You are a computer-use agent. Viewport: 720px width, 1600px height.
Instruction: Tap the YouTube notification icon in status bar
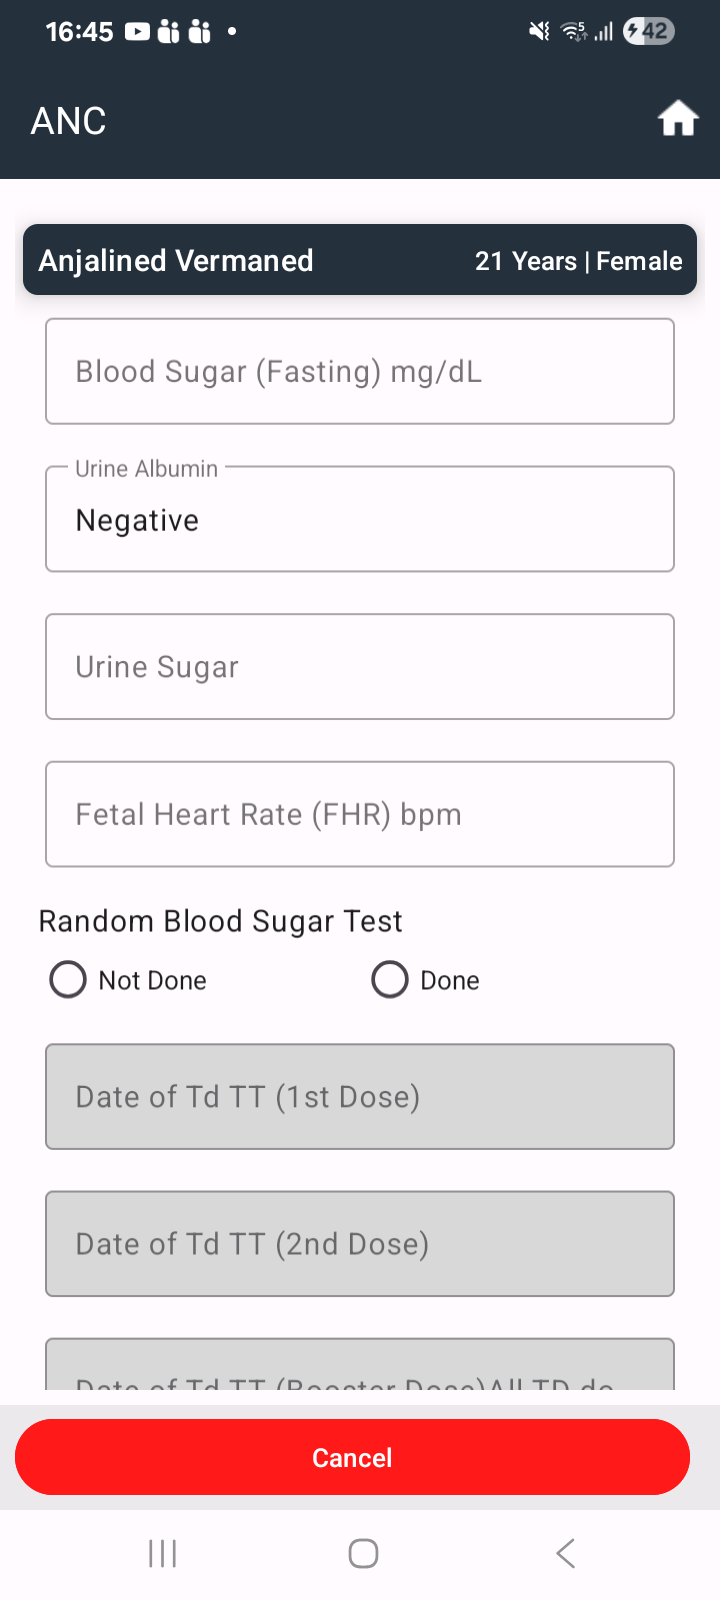pyautogui.click(x=137, y=32)
